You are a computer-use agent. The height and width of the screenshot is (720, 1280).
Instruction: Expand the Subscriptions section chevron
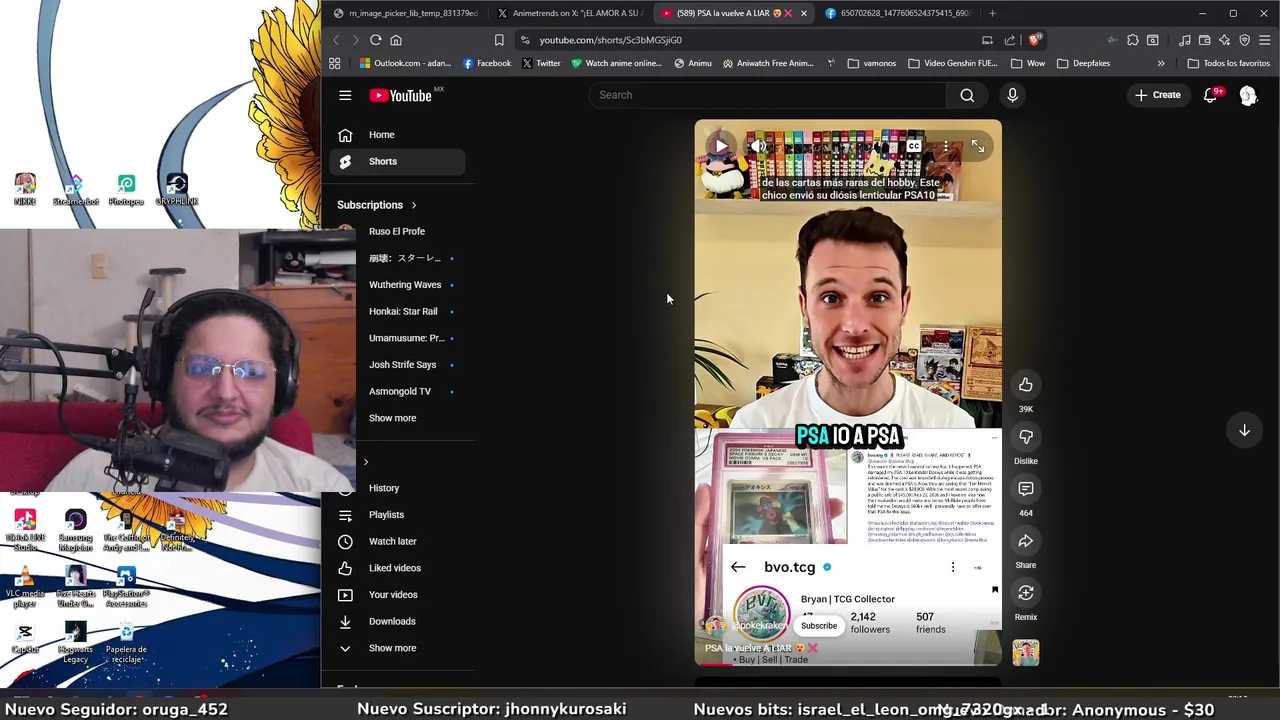click(x=413, y=205)
